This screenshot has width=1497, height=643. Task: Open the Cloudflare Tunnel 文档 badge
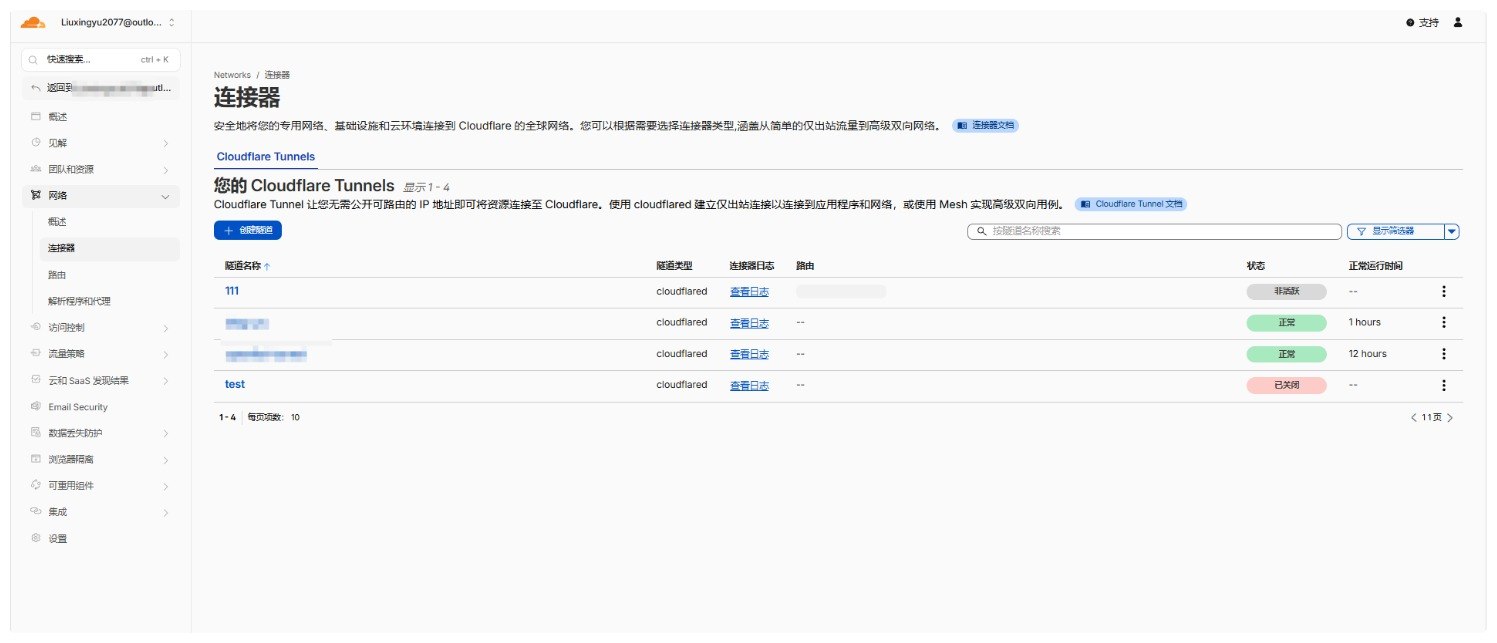tap(1131, 203)
